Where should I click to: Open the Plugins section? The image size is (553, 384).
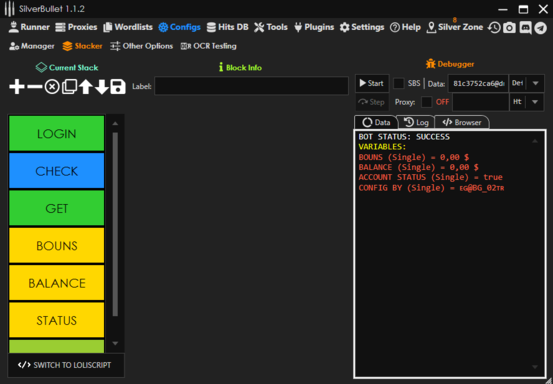coord(314,27)
